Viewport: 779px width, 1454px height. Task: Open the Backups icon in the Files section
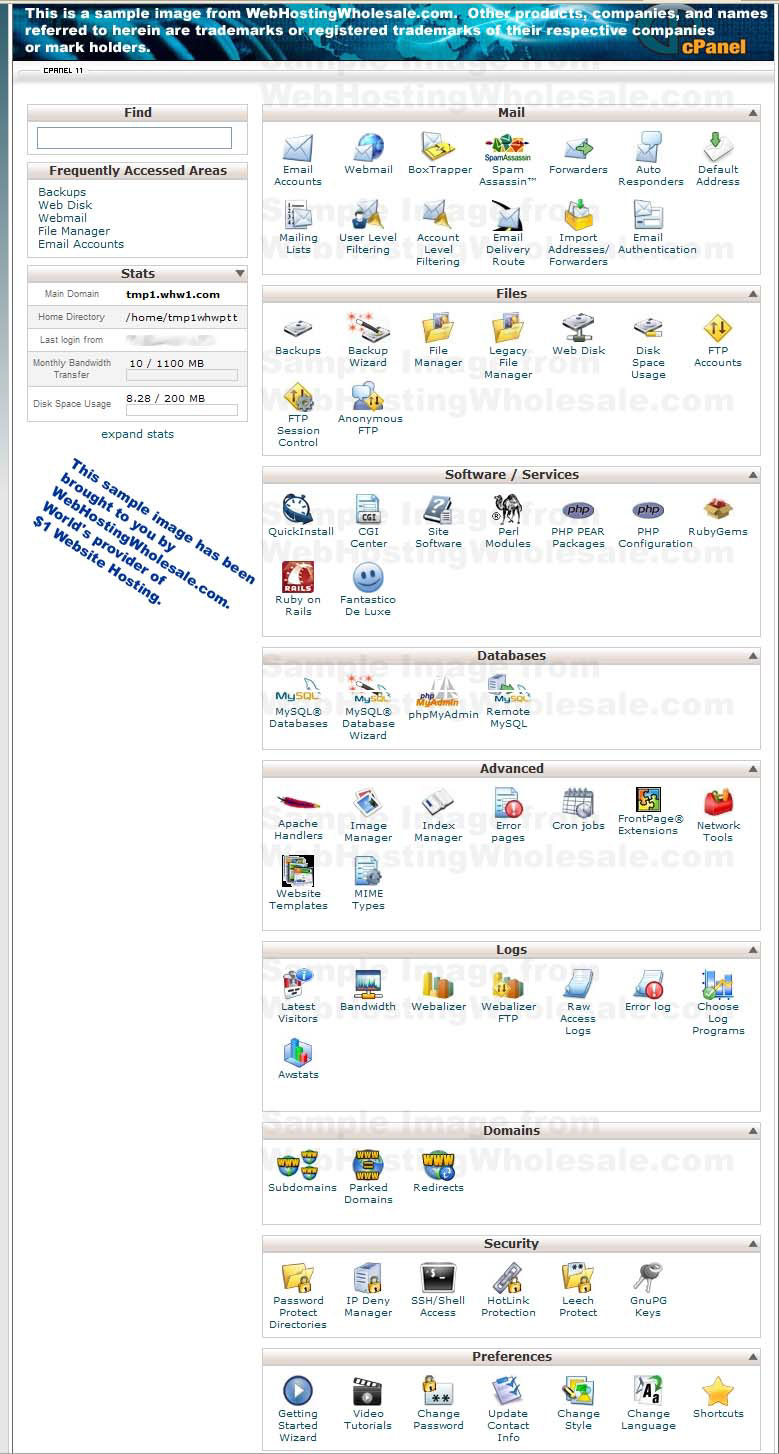click(298, 335)
